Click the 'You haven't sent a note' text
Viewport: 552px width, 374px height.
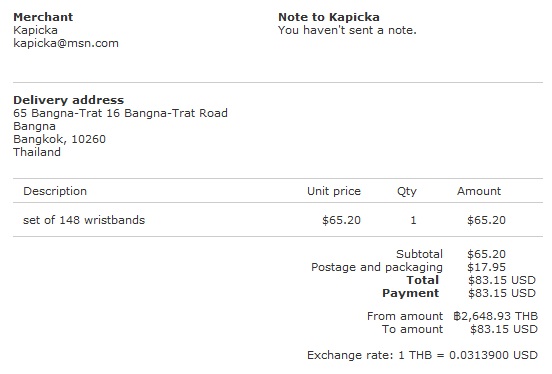[347, 30]
